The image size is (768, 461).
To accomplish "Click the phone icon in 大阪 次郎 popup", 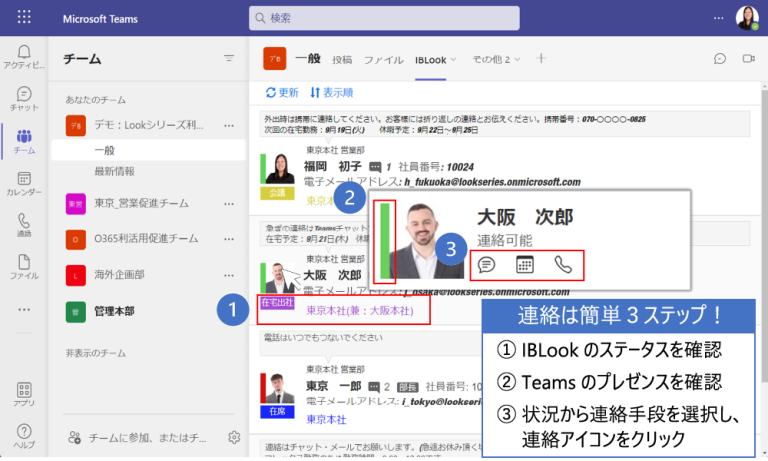I will coord(564,265).
